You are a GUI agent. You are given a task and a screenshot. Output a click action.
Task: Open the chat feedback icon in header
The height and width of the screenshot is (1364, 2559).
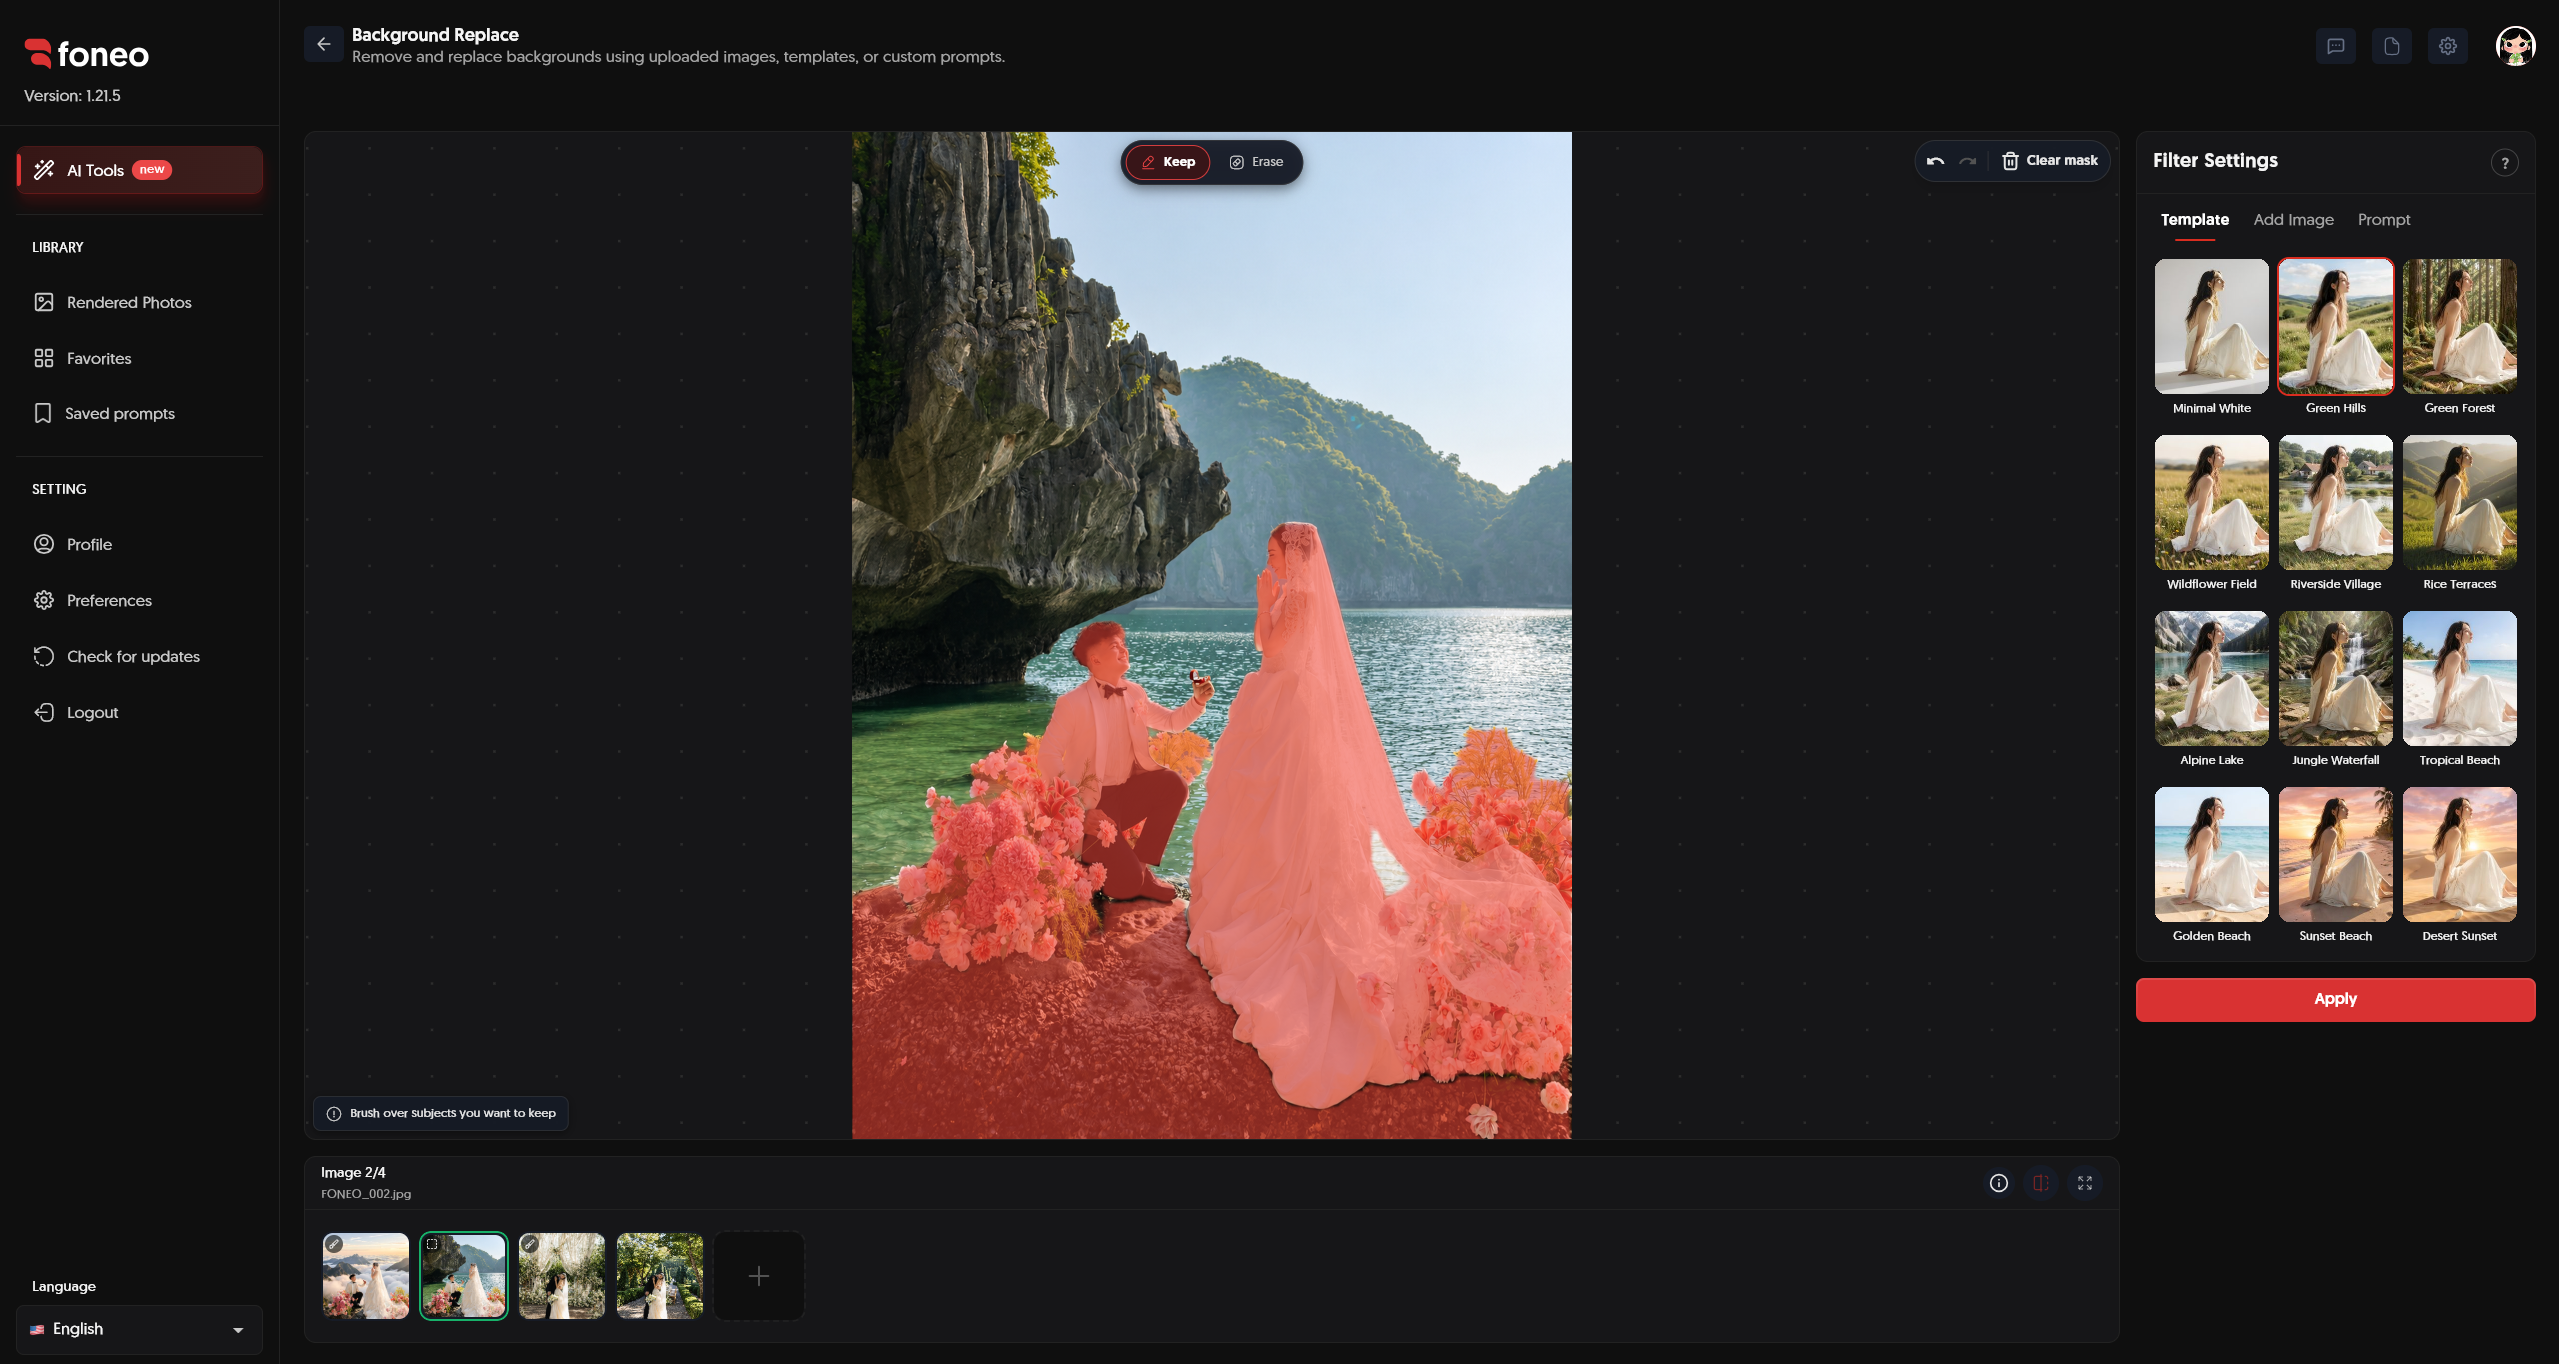click(x=2336, y=46)
